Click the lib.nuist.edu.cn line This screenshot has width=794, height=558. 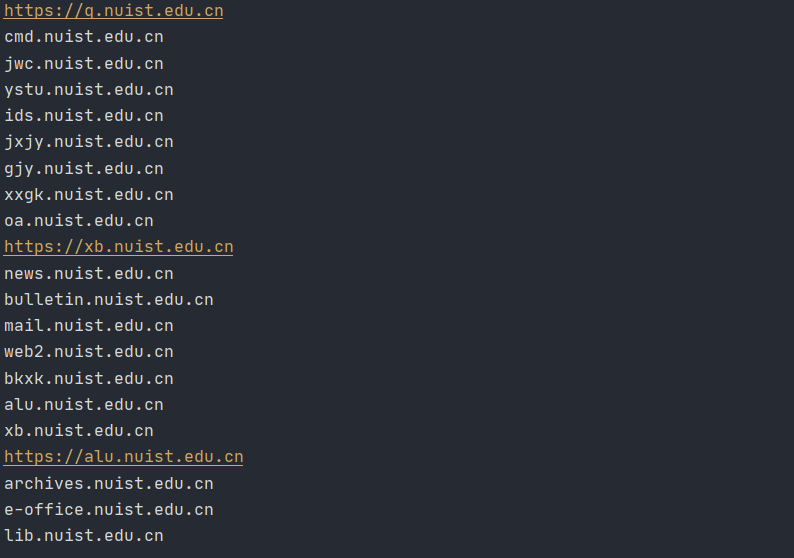click(x=84, y=536)
